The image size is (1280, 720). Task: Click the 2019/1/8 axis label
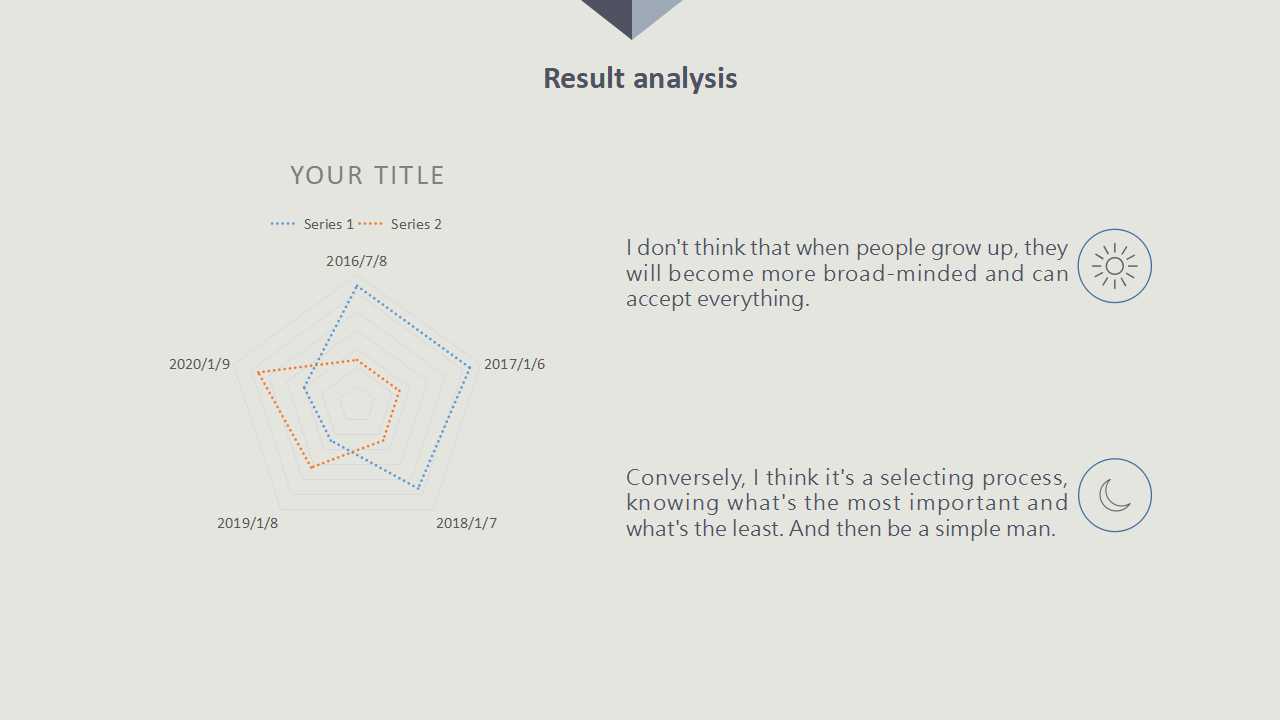tap(247, 523)
